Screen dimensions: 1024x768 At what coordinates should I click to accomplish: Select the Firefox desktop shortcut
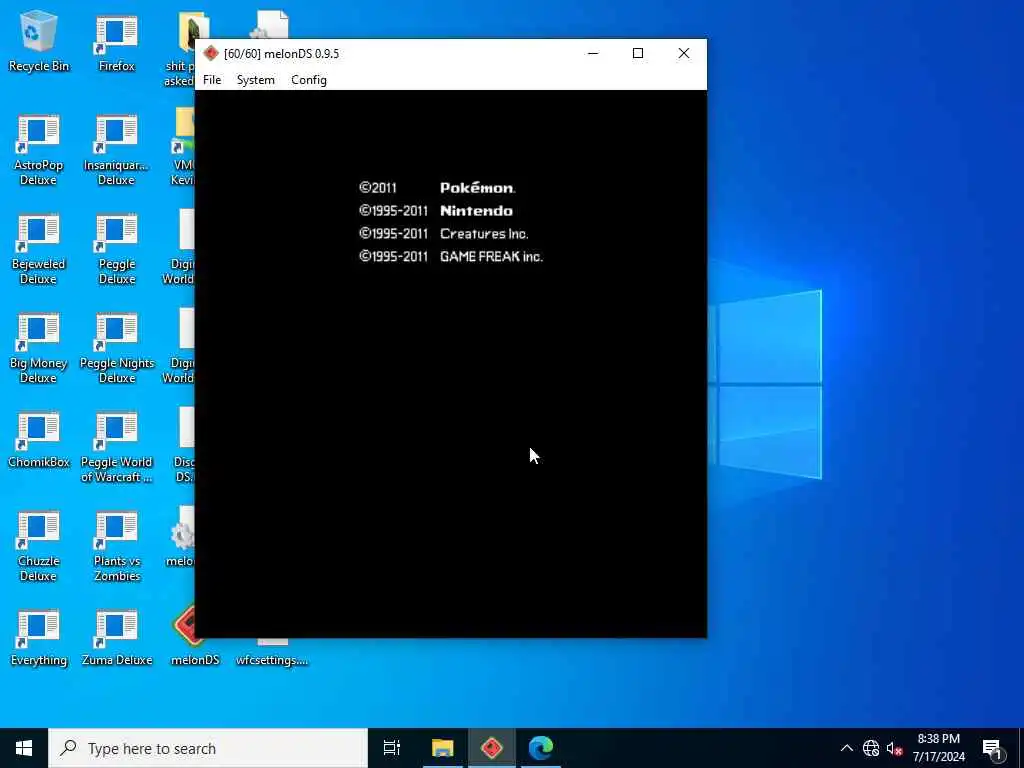pyautogui.click(x=117, y=41)
